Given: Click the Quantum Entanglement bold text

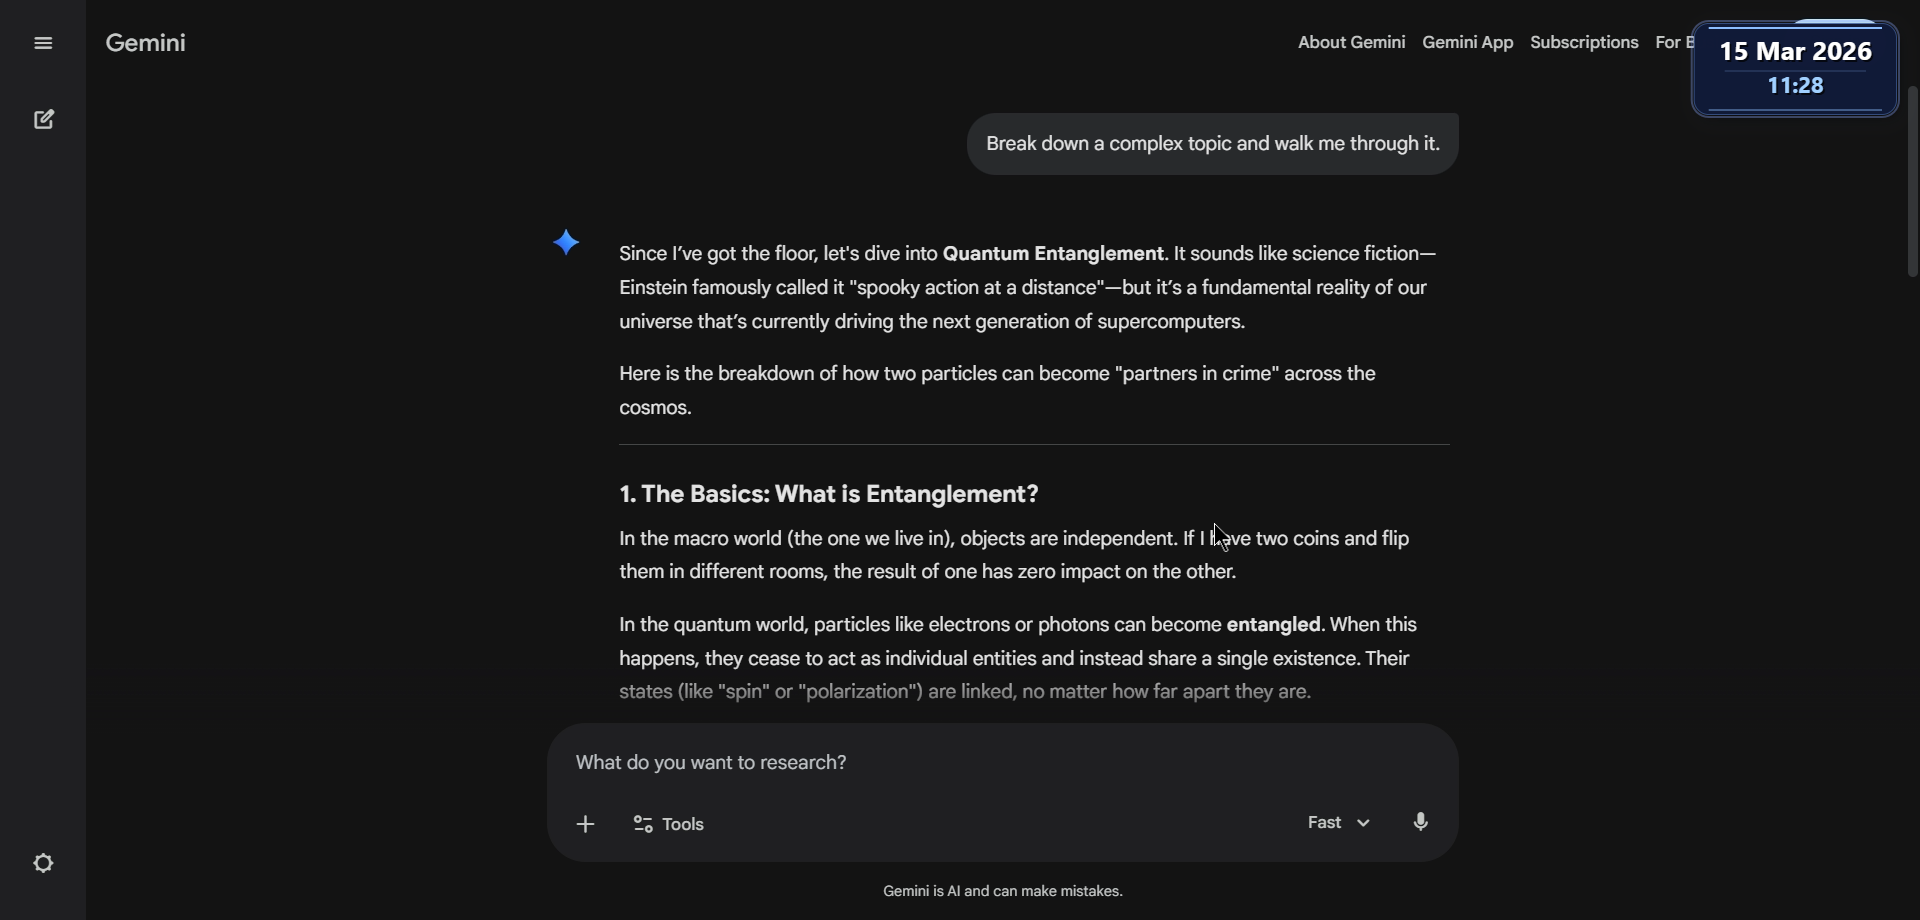Looking at the screenshot, I should click(1053, 254).
